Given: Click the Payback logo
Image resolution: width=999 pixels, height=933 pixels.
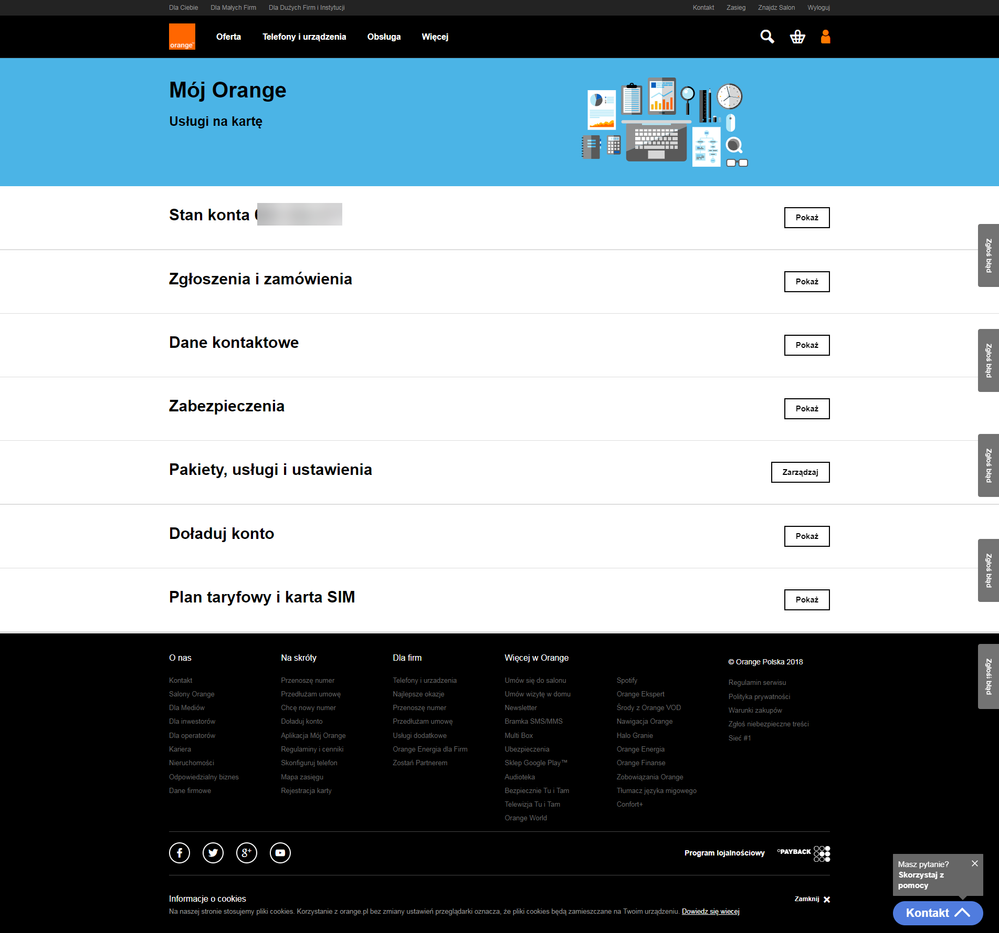Looking at the screenshot, I should pyautogui.click(x=803, y=853).
